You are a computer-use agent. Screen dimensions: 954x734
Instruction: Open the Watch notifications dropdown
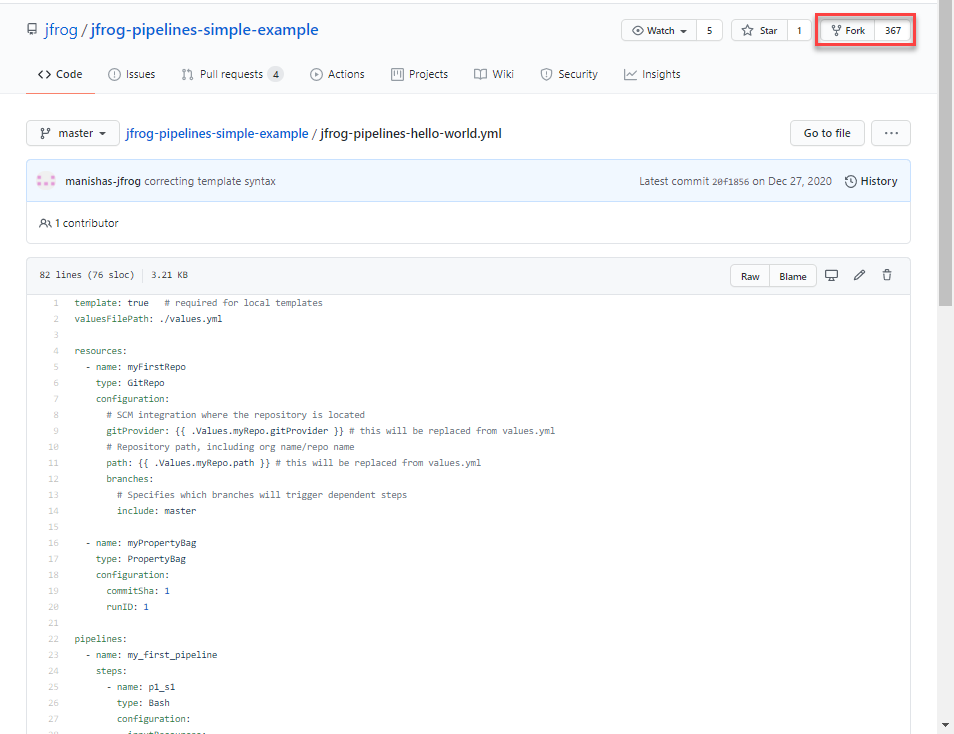coord(659,31)
